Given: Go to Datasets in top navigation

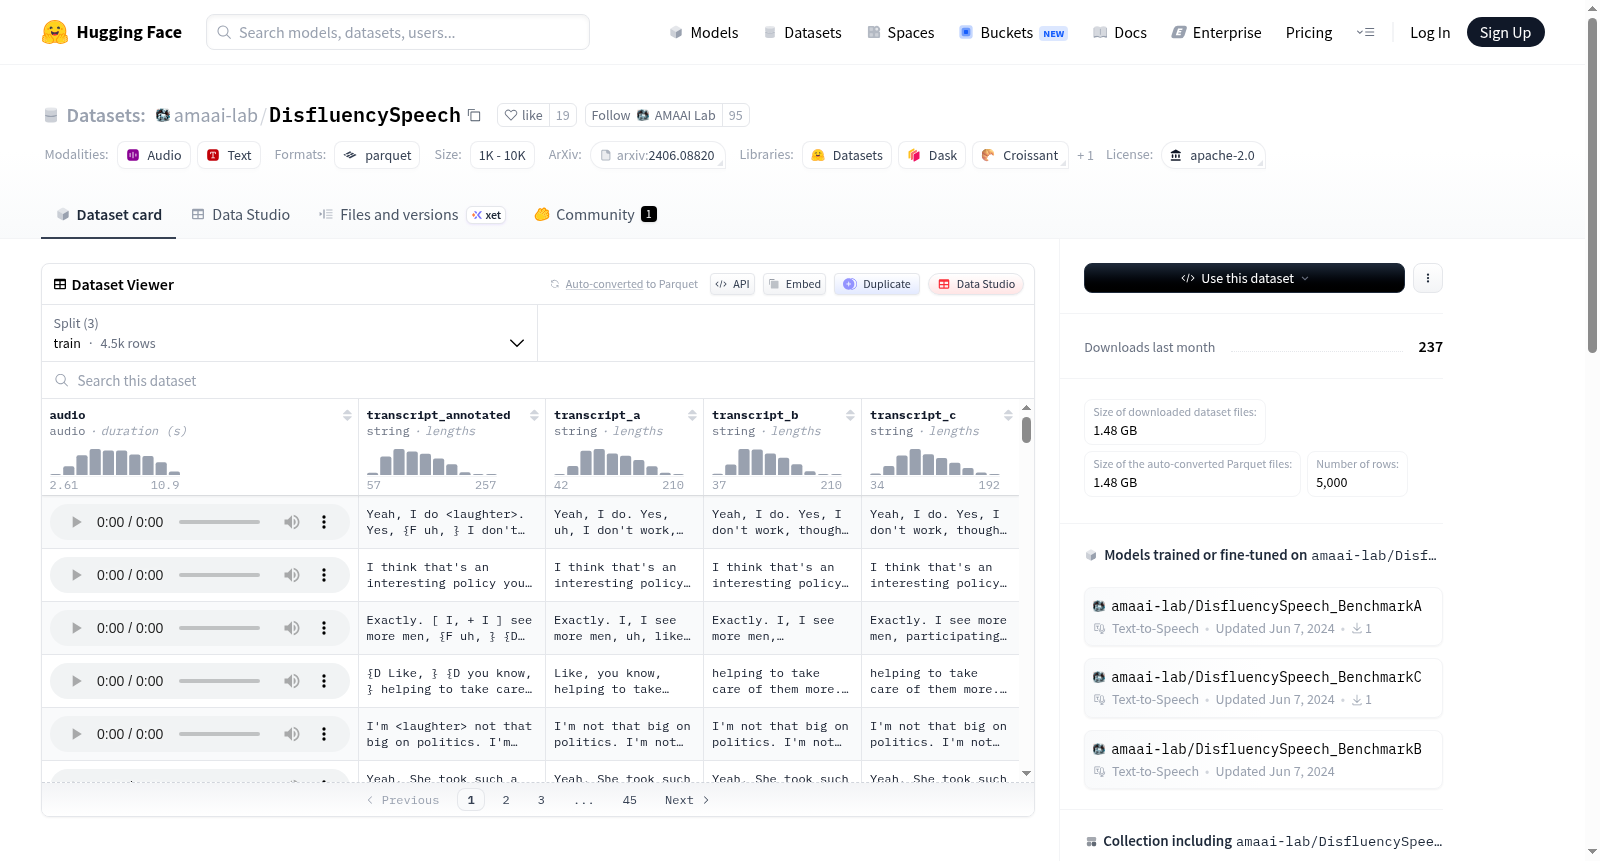Looking at the screenshot, I should pos(802,33).
